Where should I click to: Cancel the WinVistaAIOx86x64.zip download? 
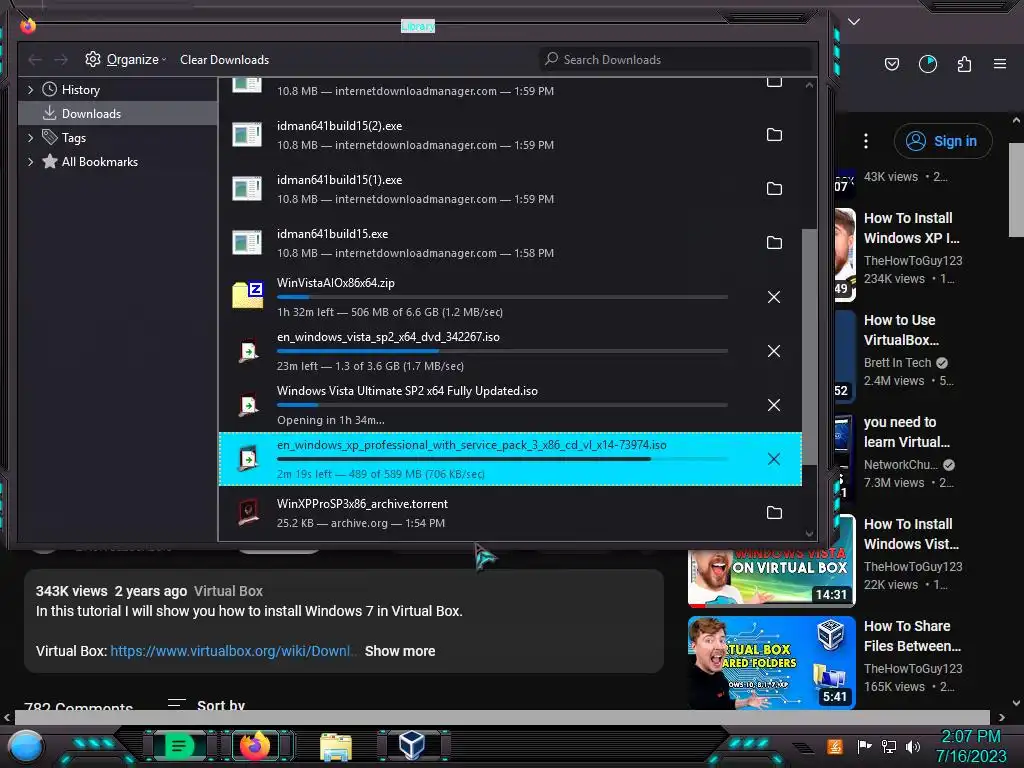point(774,297)
